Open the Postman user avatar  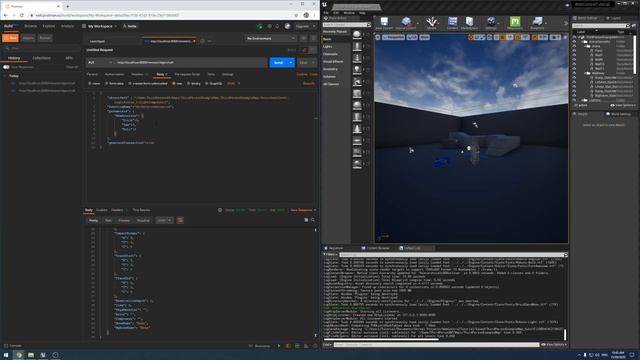coord(287,26)
